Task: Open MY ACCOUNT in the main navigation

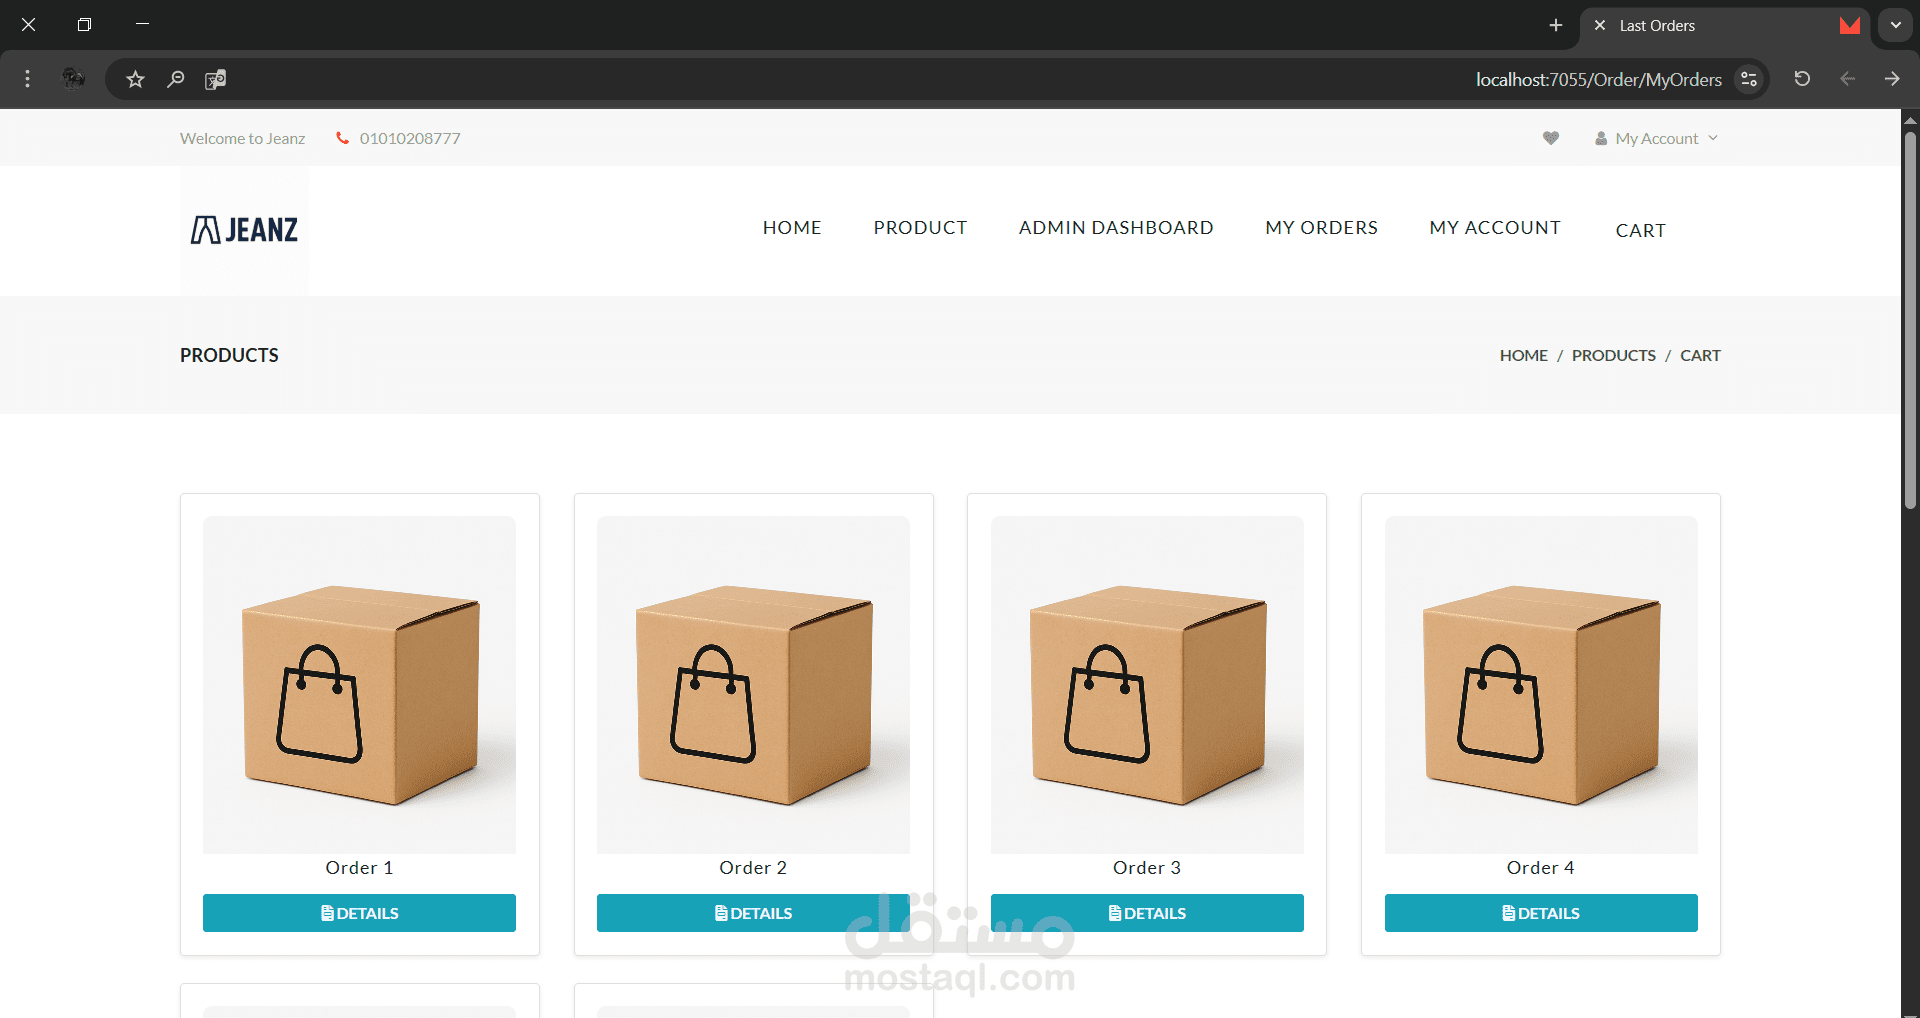Action: [1495, 228]
